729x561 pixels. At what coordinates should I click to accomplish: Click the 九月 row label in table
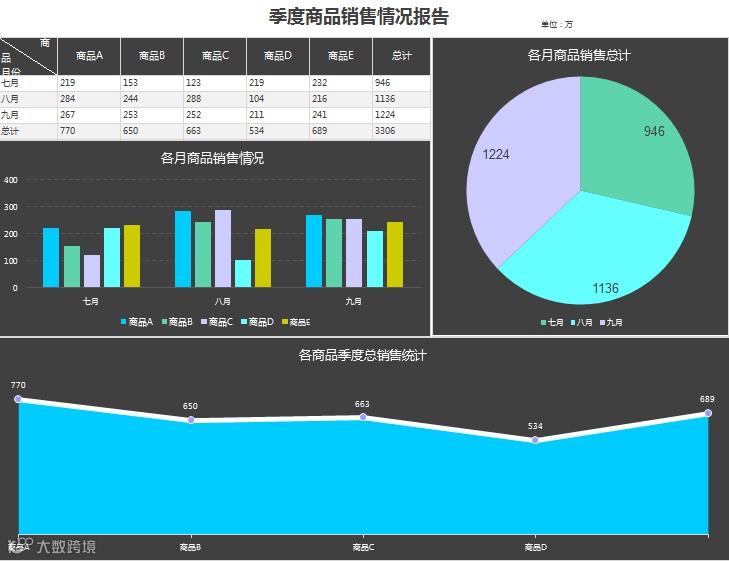(29, 115)
